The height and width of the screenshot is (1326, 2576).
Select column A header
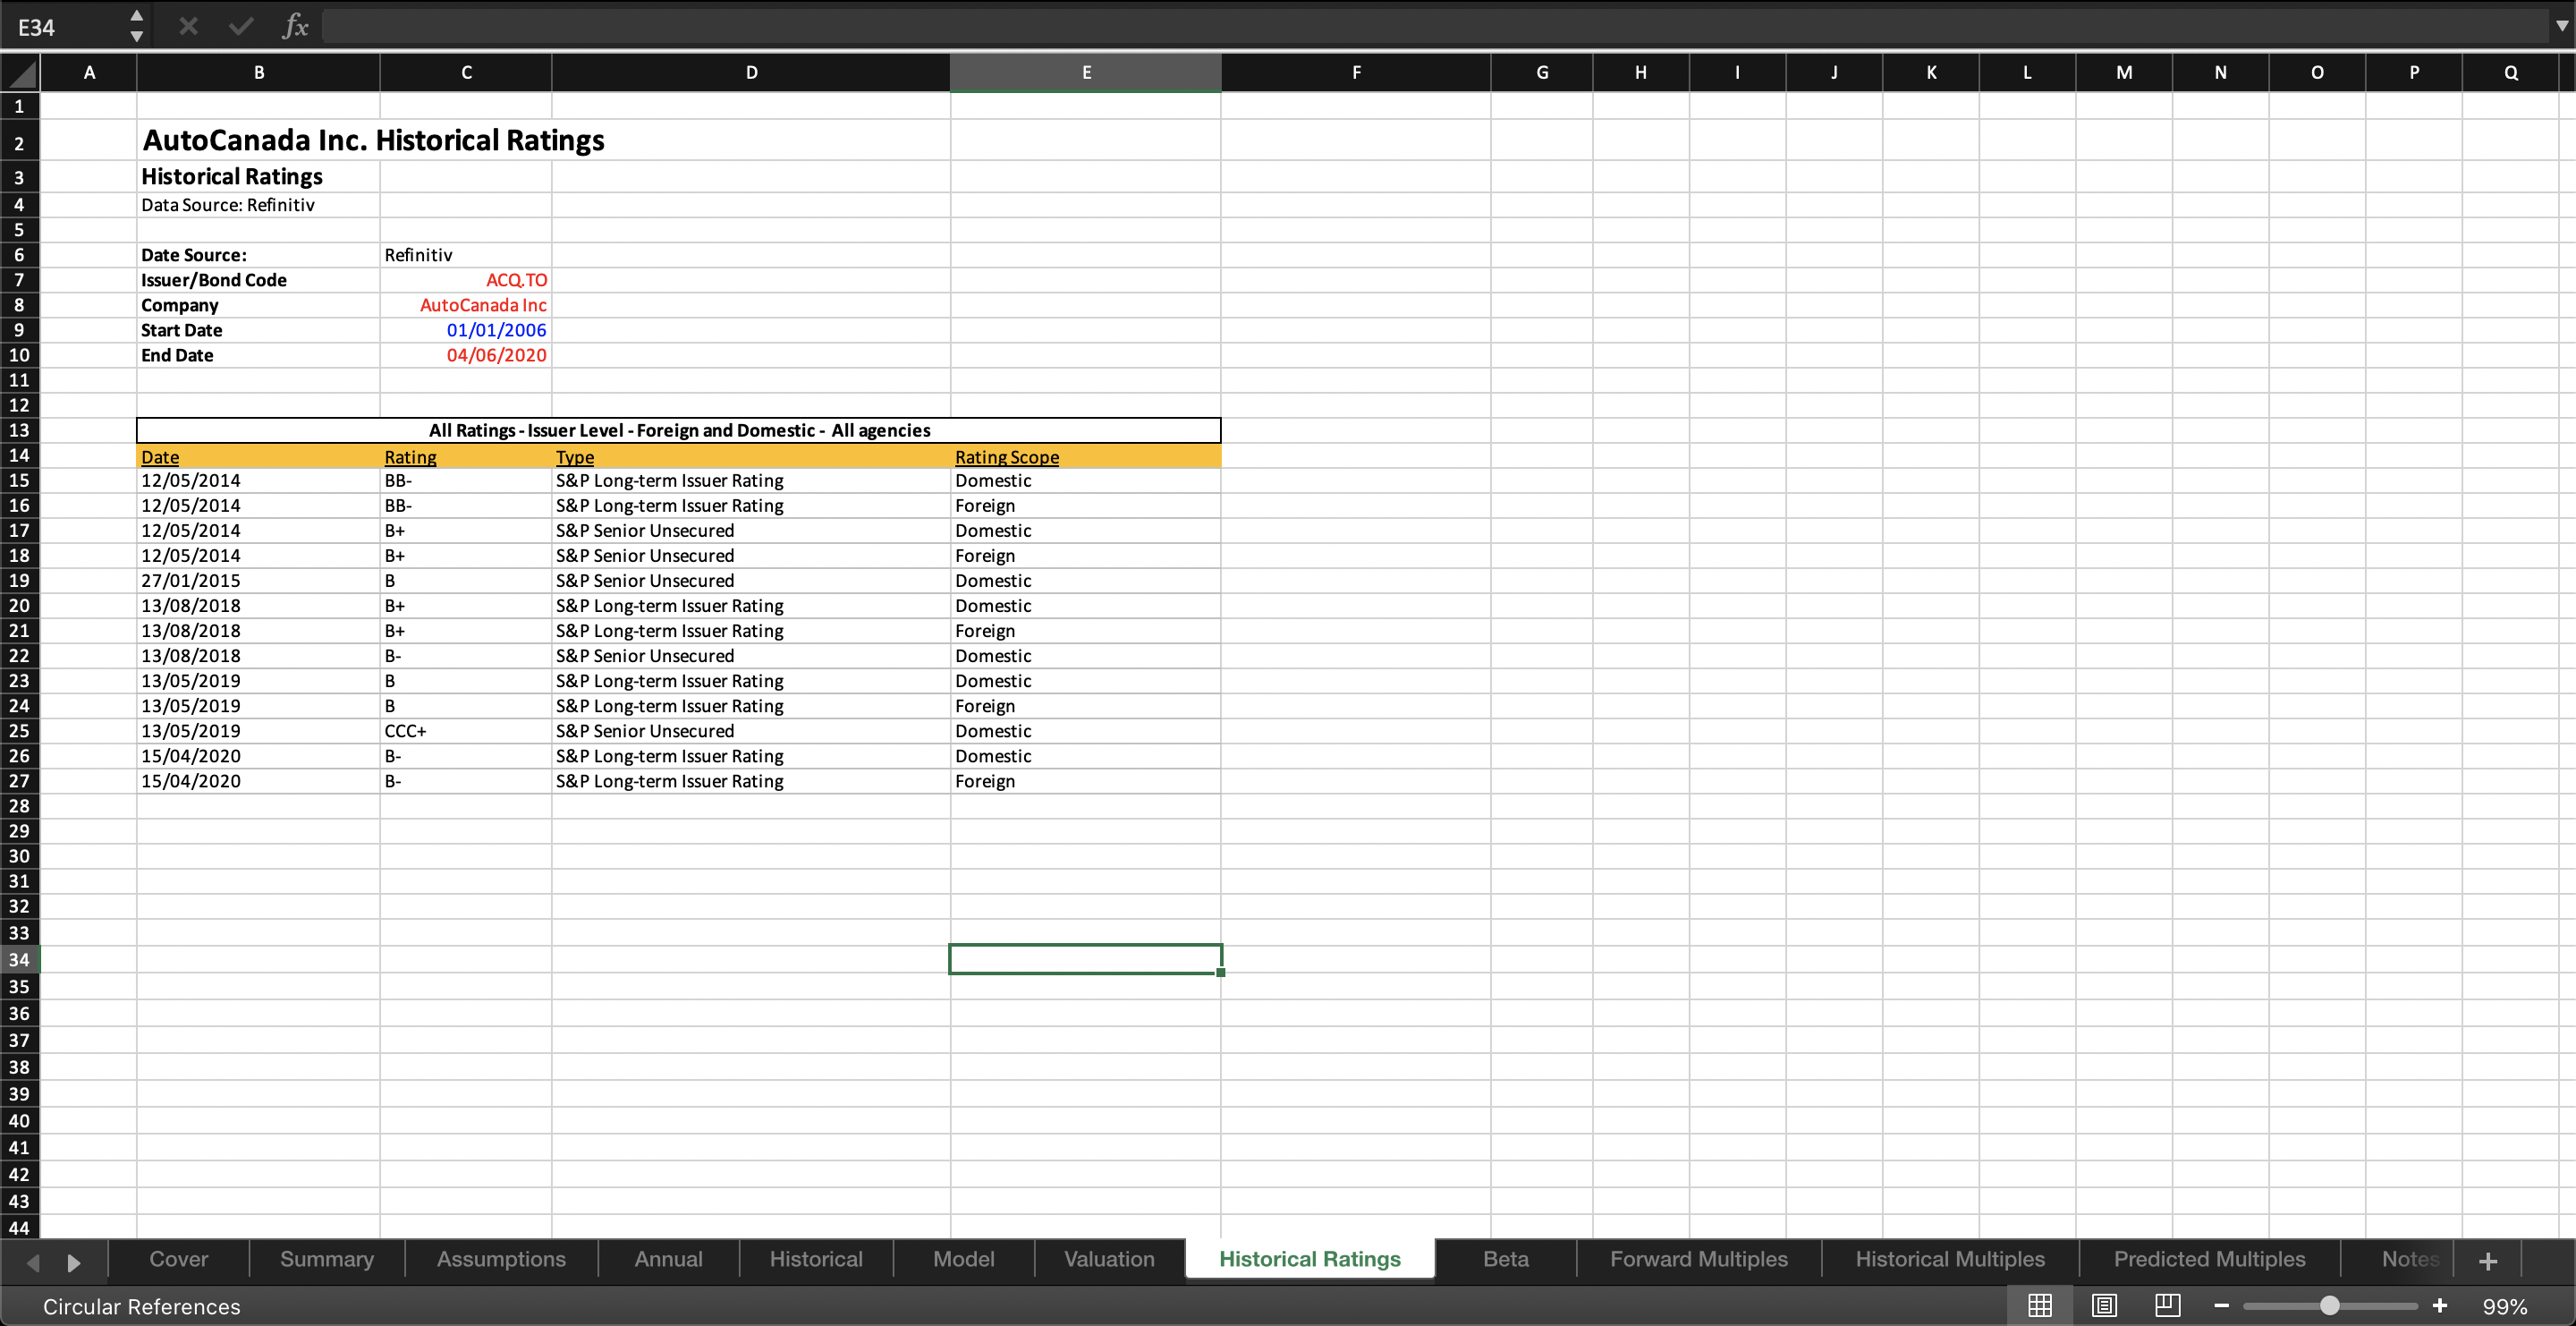pyautogui.click(x=89, y=73)
